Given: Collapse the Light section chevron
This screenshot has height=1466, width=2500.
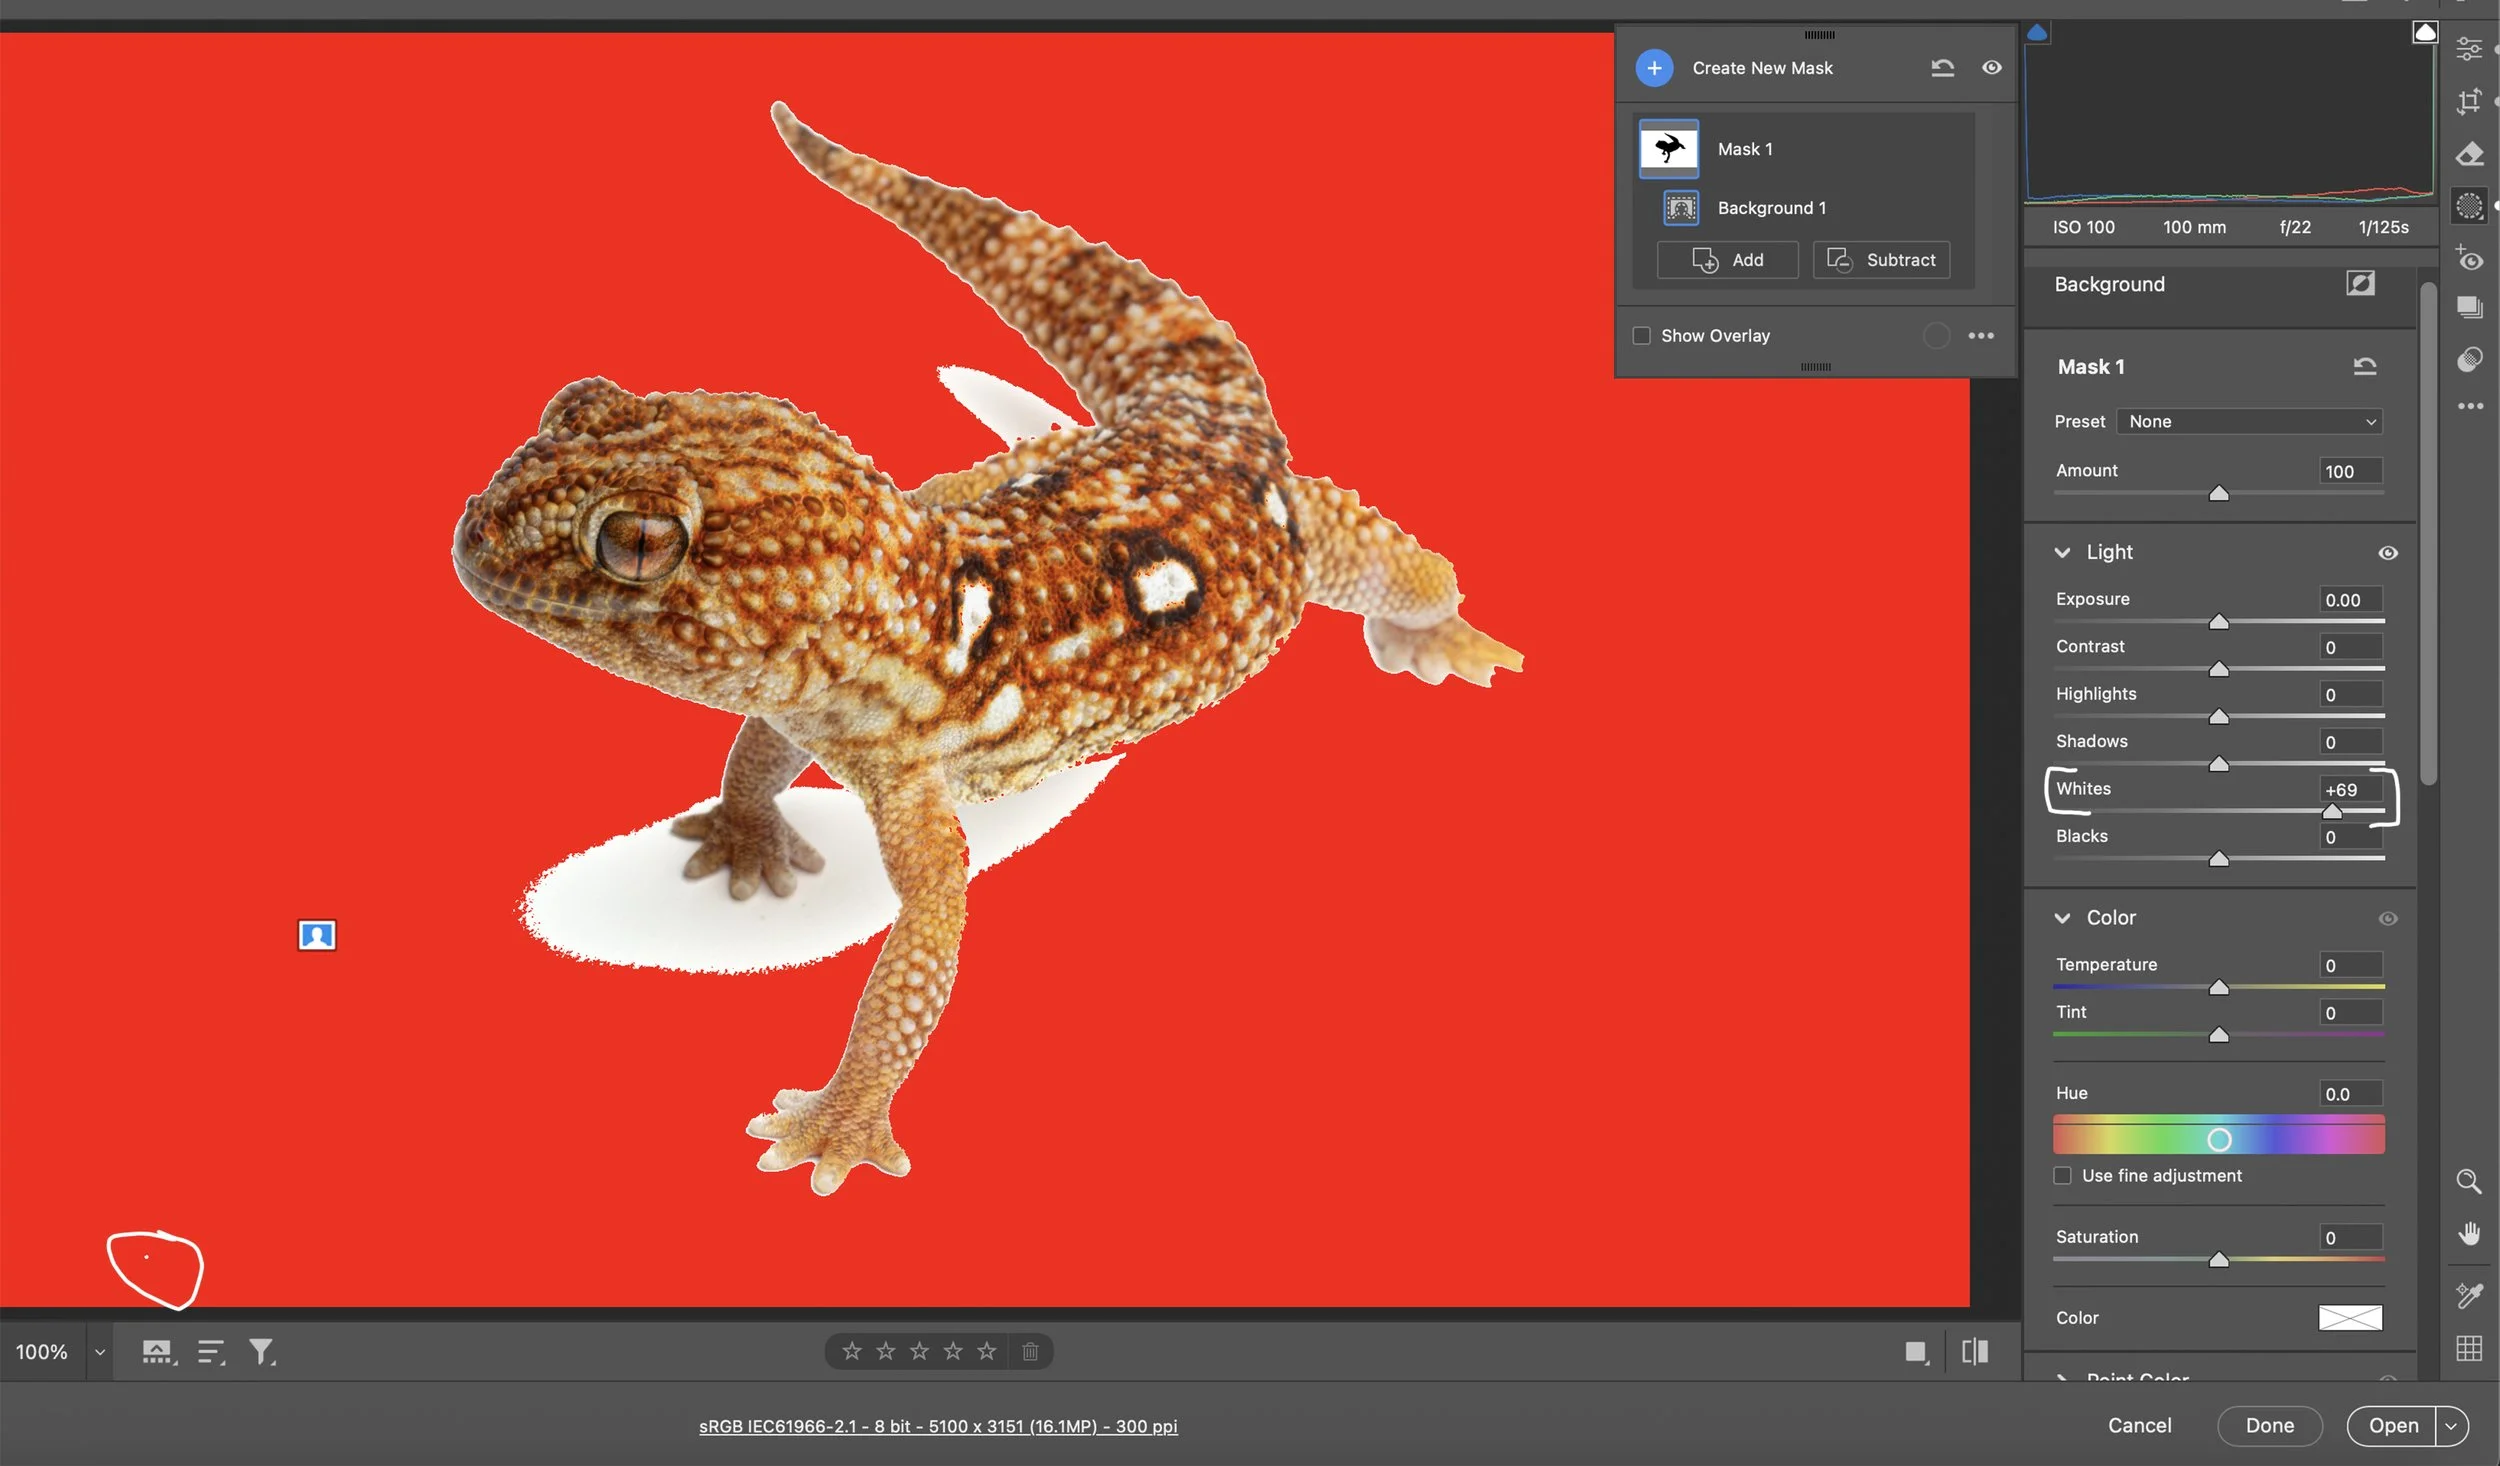Looking at the screenshot, I should pos(2062,553).
